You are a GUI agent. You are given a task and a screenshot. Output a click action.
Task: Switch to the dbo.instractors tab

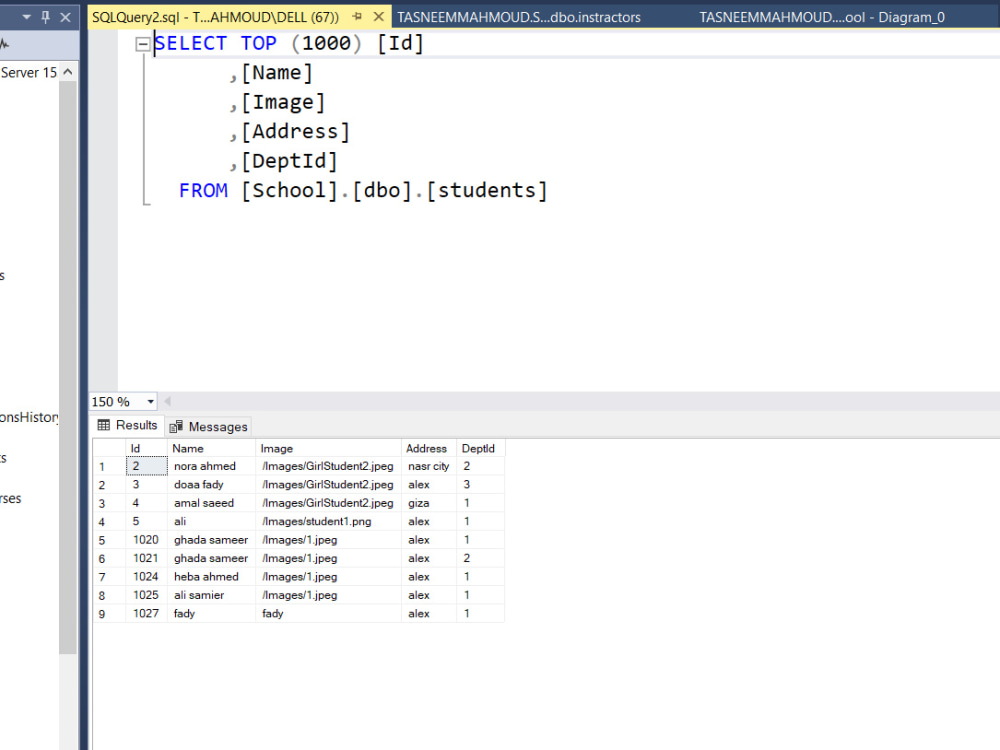(518, 17)
